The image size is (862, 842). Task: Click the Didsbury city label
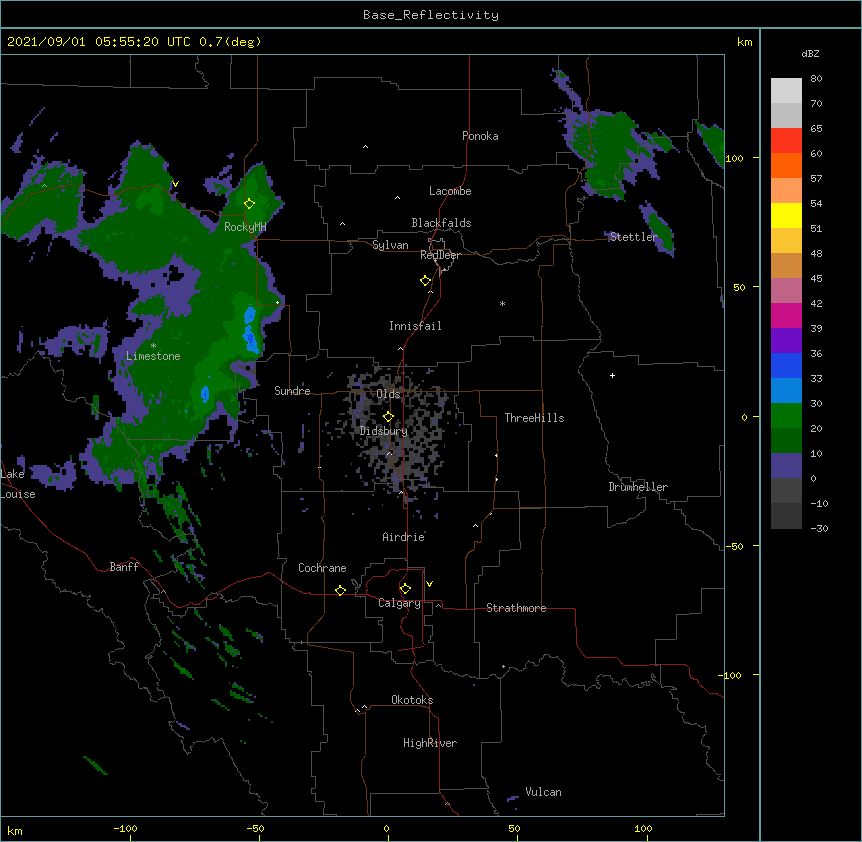point(384,431)
